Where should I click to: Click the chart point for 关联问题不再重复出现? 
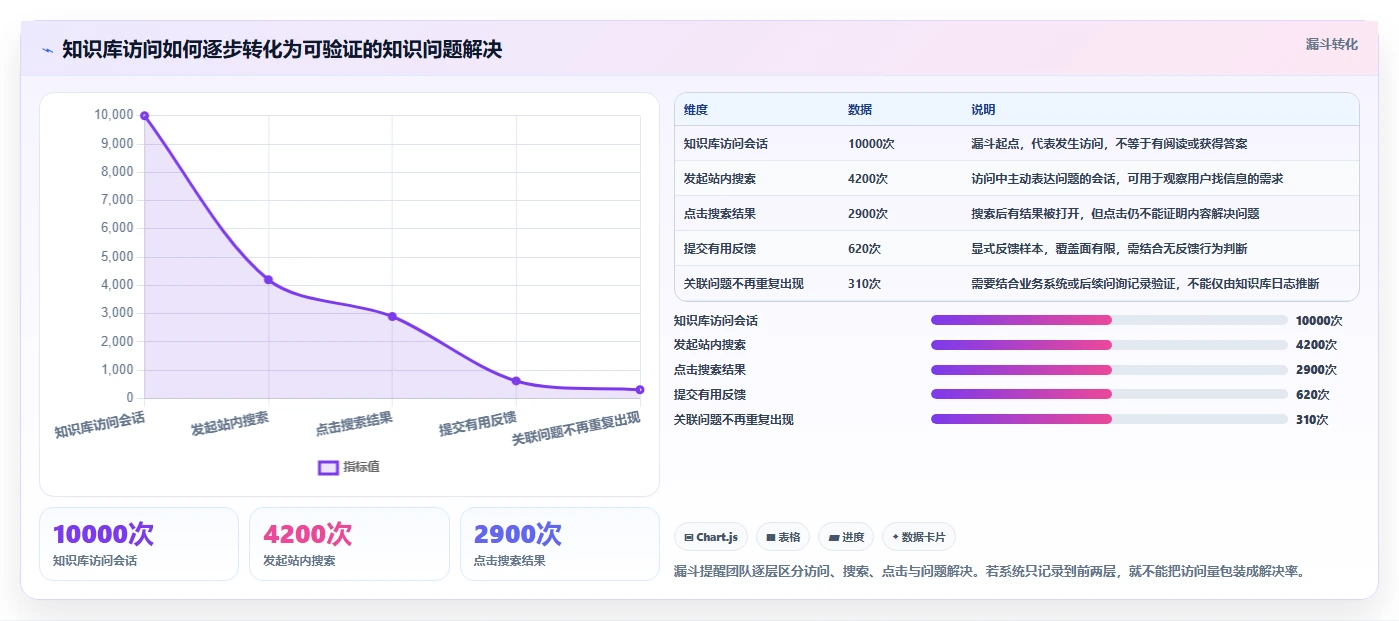pos(640,390)
